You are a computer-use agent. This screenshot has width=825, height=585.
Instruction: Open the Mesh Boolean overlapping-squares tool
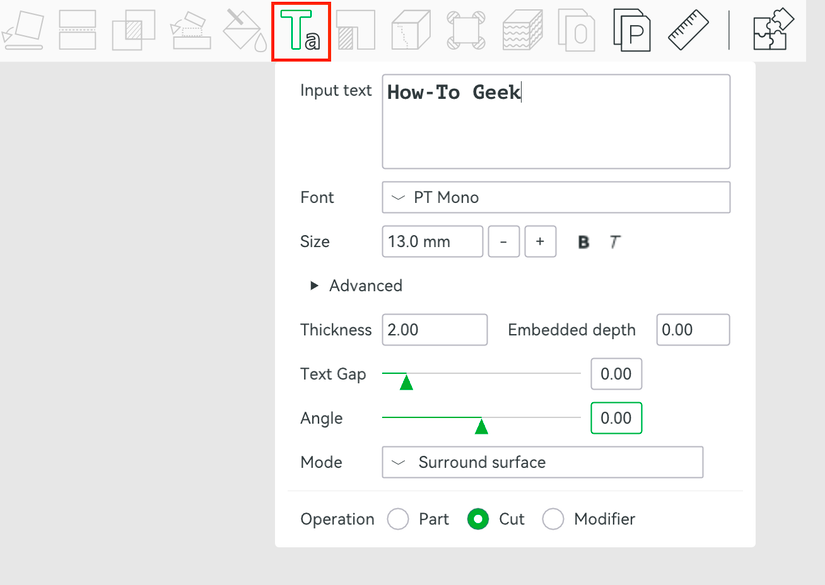coord(134,31)
